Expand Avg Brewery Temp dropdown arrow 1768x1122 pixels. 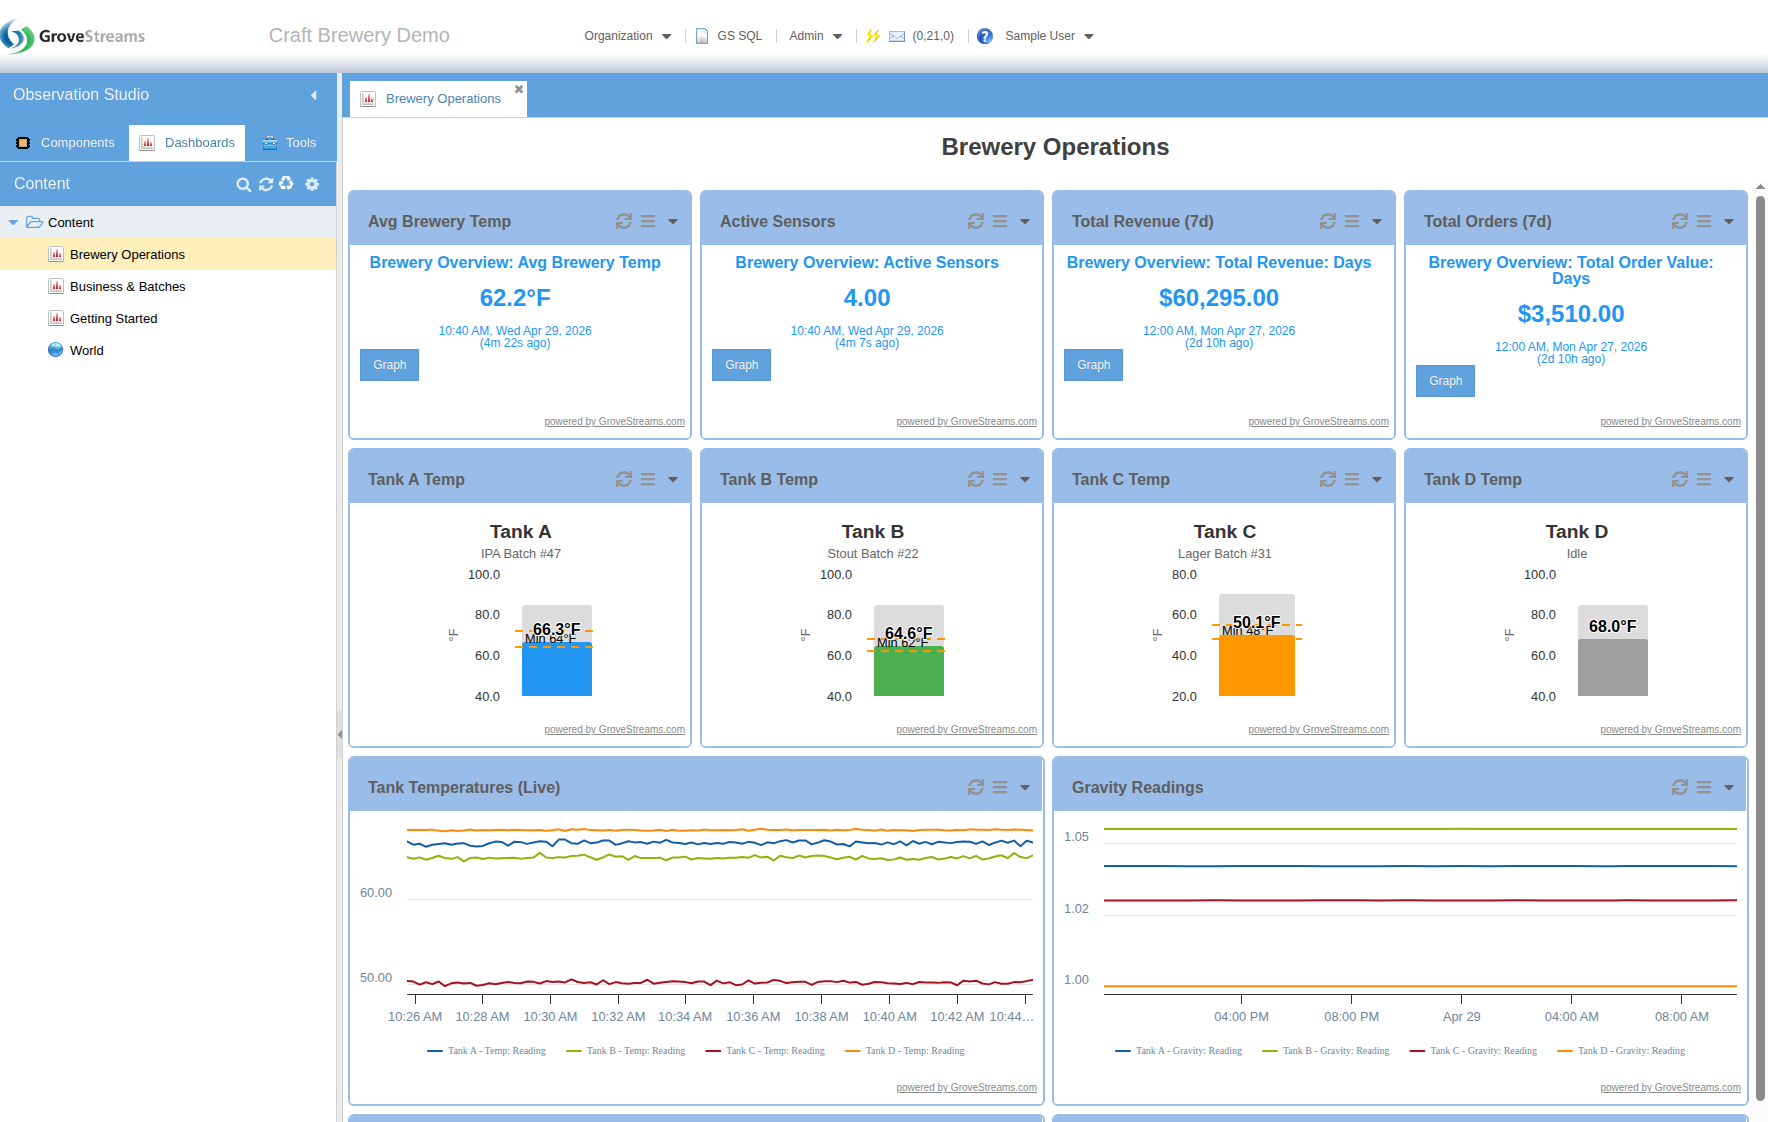pyautogui.click(x=673, y=221)
